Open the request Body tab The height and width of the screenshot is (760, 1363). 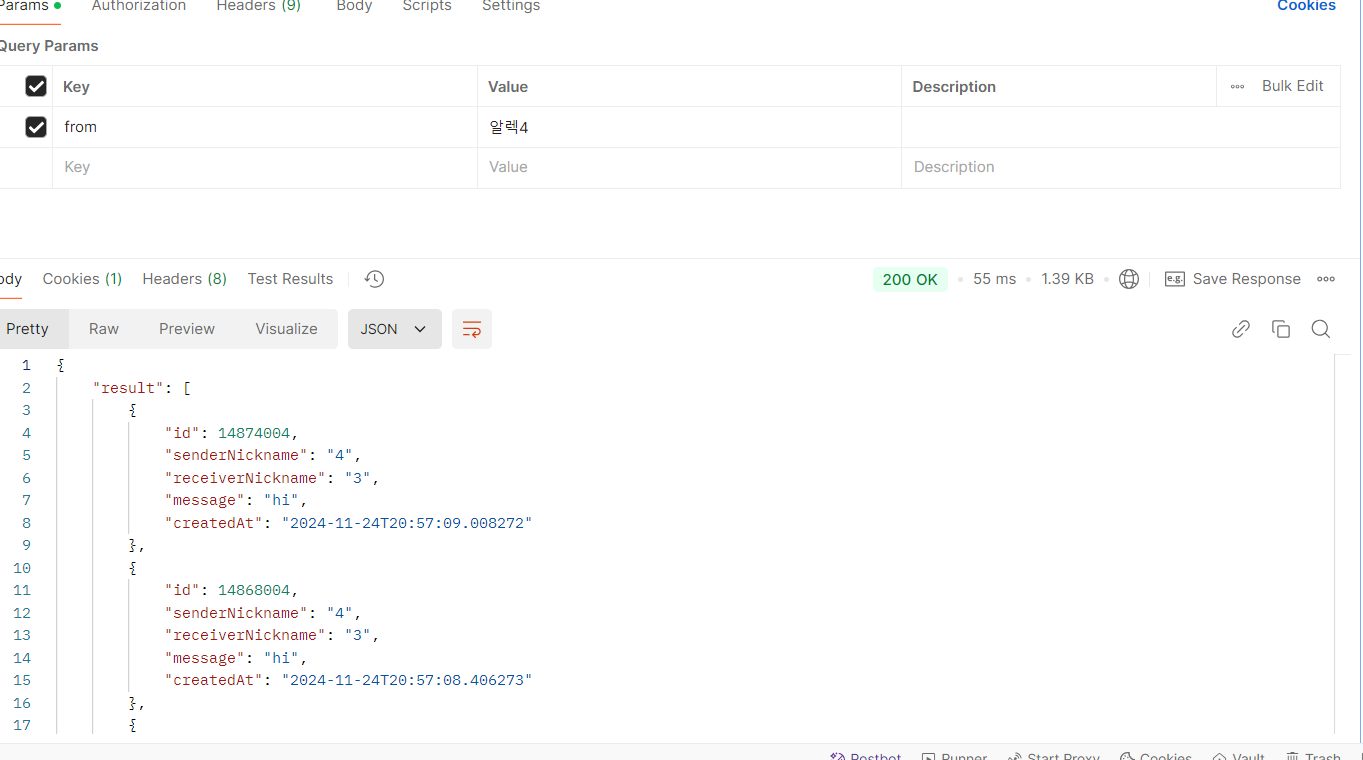(354, 6)
